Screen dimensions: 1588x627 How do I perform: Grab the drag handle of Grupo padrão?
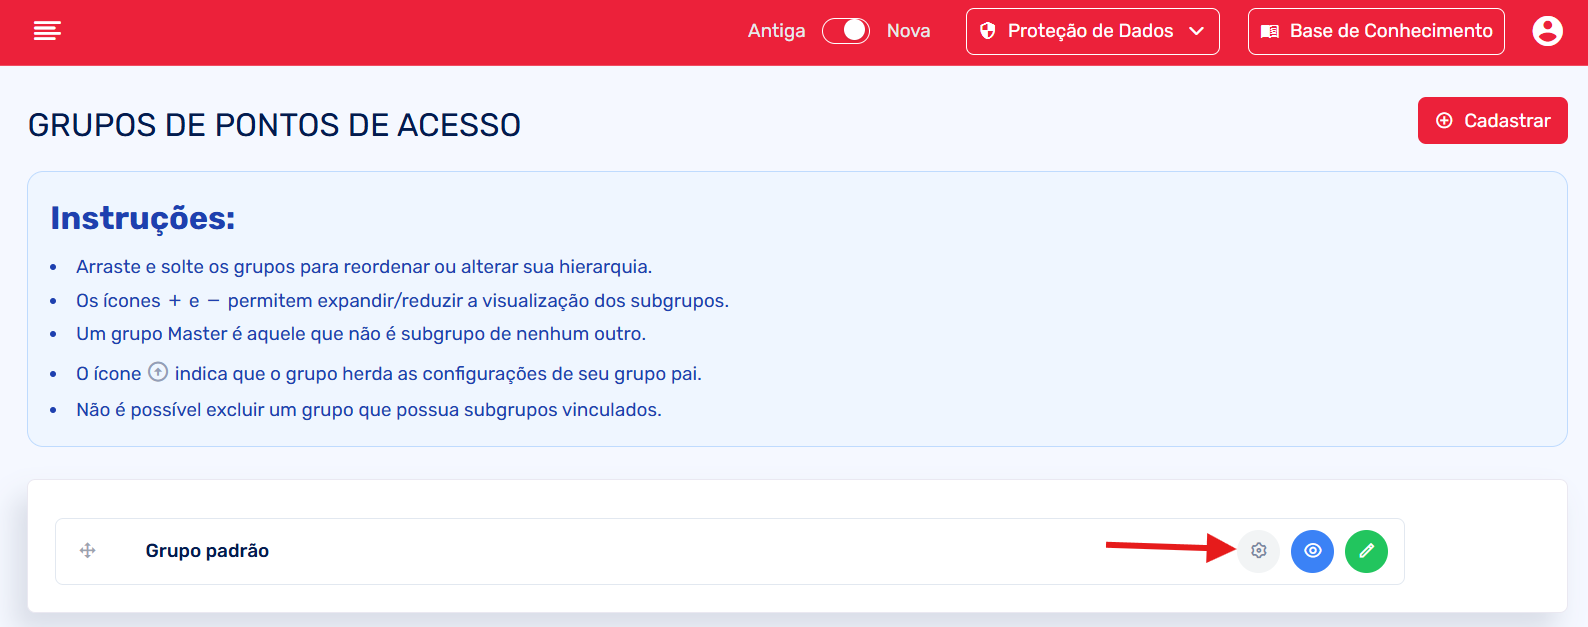pyautogui.click(x=88, y=551)
